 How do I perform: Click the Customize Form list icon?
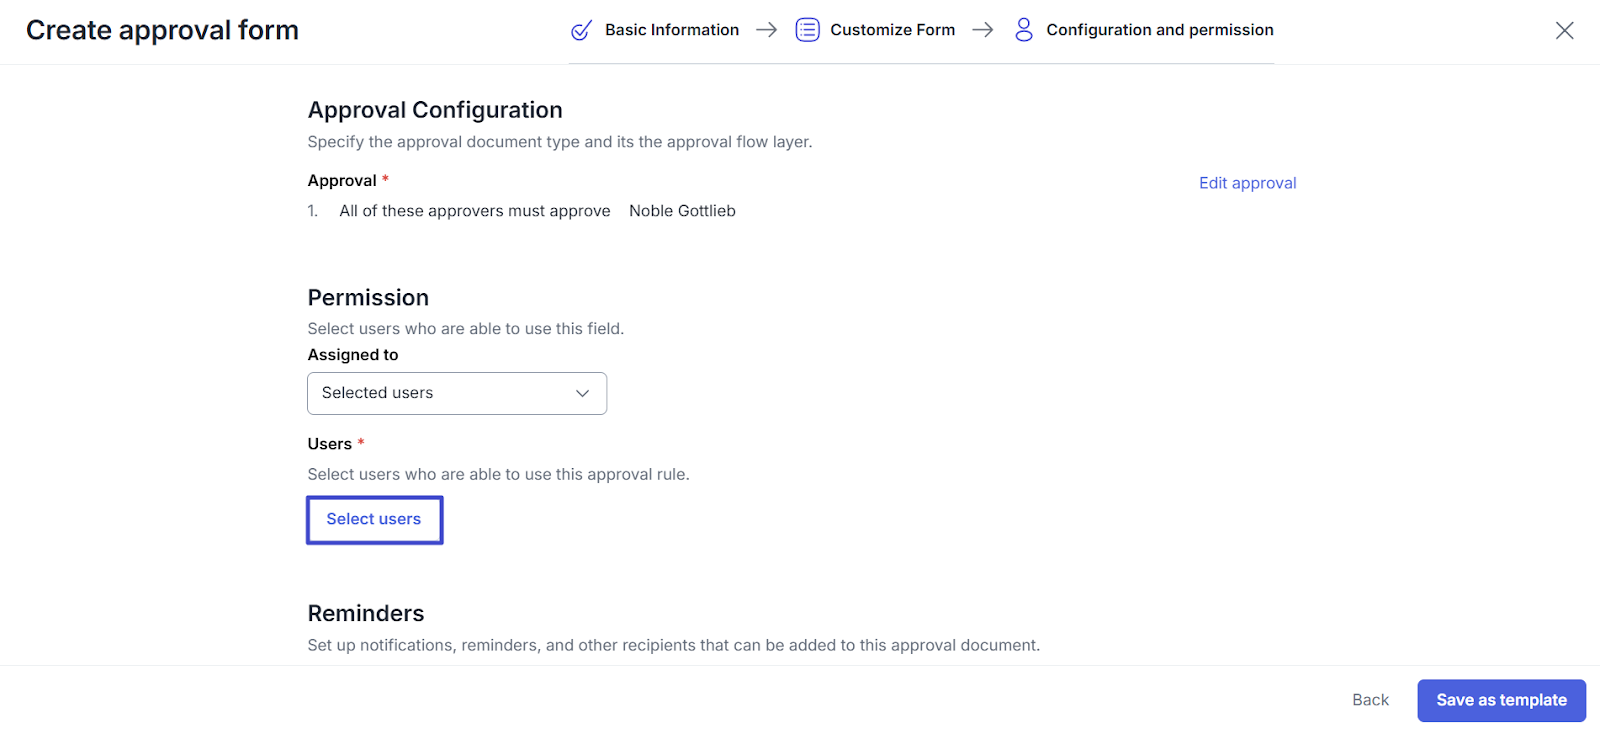point(807,30)
